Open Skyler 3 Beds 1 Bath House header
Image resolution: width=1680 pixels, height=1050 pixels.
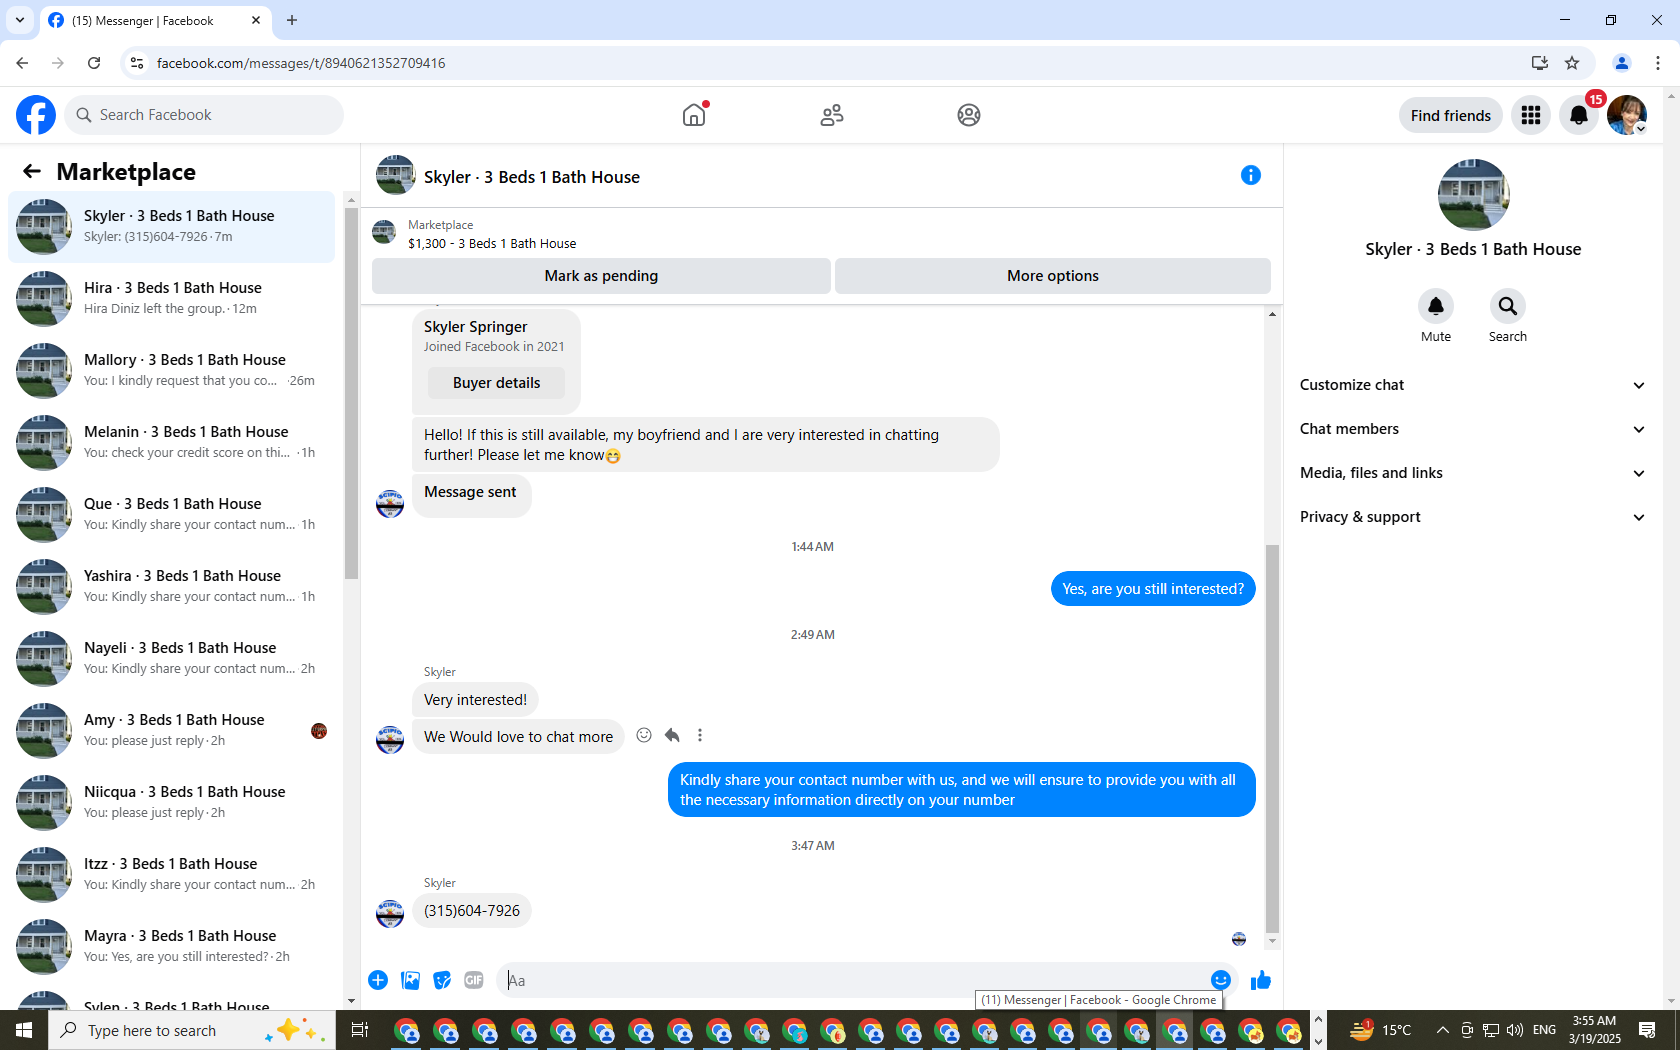(x=532, y=177)
